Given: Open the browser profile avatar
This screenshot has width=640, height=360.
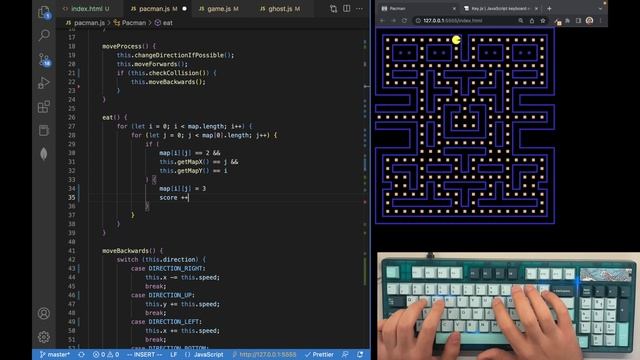Looking at the screenshot, I should [x=589, y=20].
